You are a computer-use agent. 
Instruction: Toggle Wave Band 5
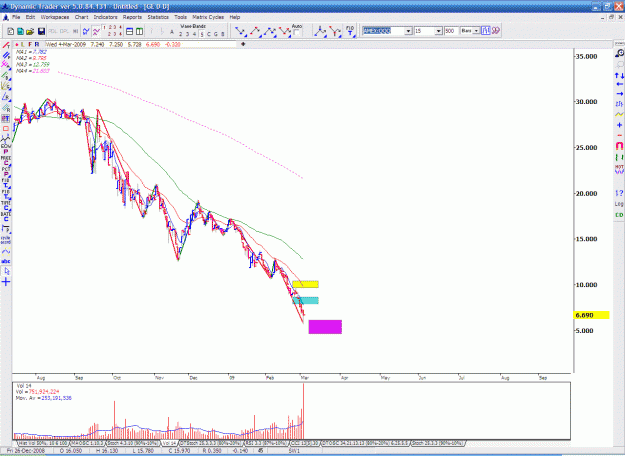(202, 34)
